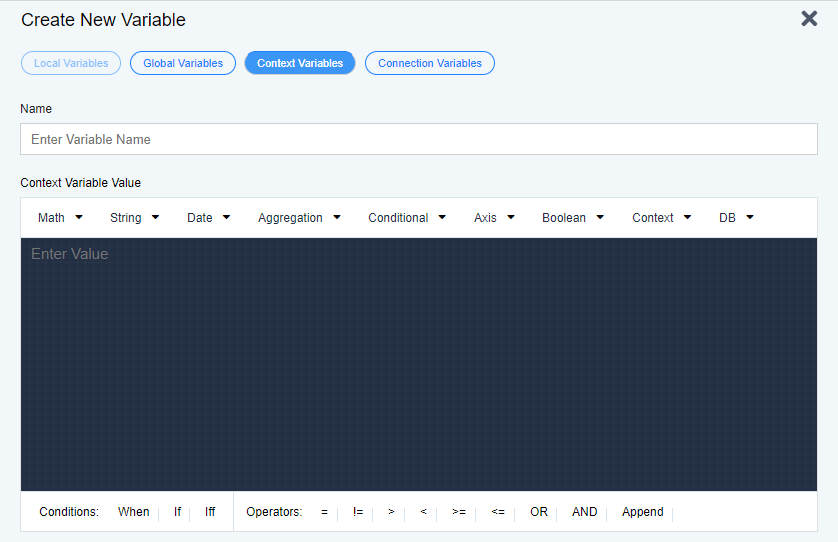This screenshot has height=542, width=838.
Task: Expand the Aggregation dropdown menu
Action: (299, 218)
